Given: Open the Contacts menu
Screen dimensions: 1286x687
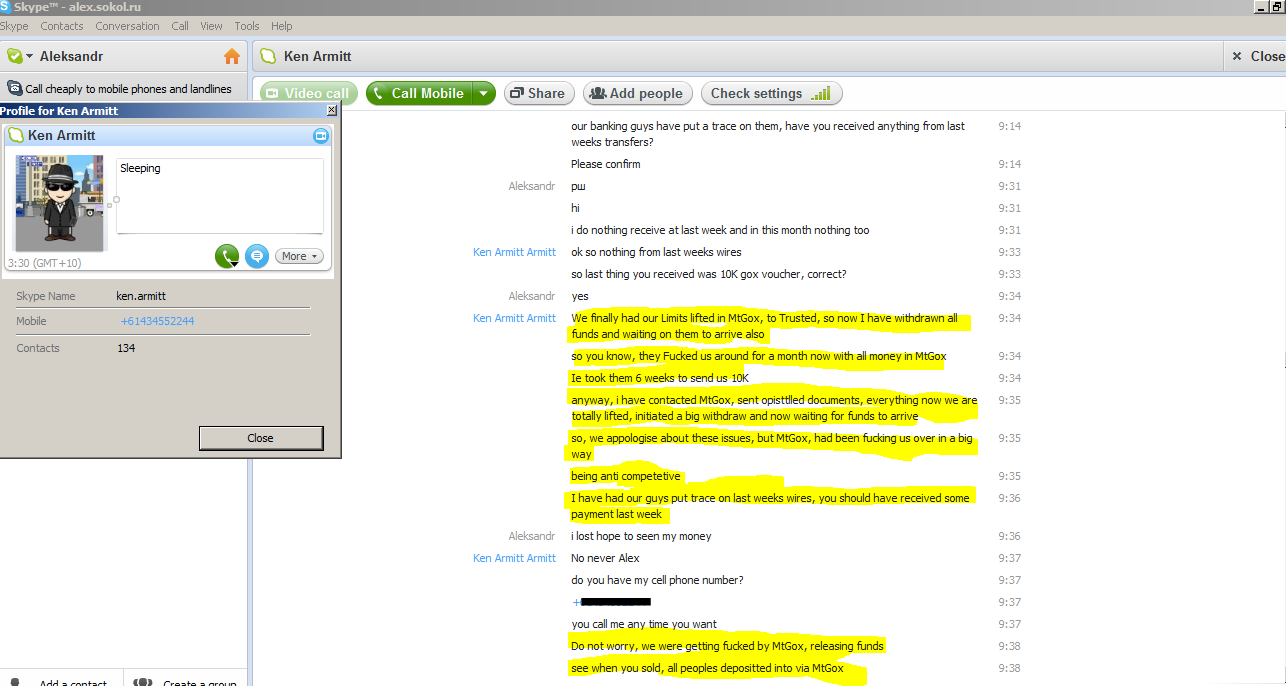Looking at the screenshot, I should click(x=62, y=26).
